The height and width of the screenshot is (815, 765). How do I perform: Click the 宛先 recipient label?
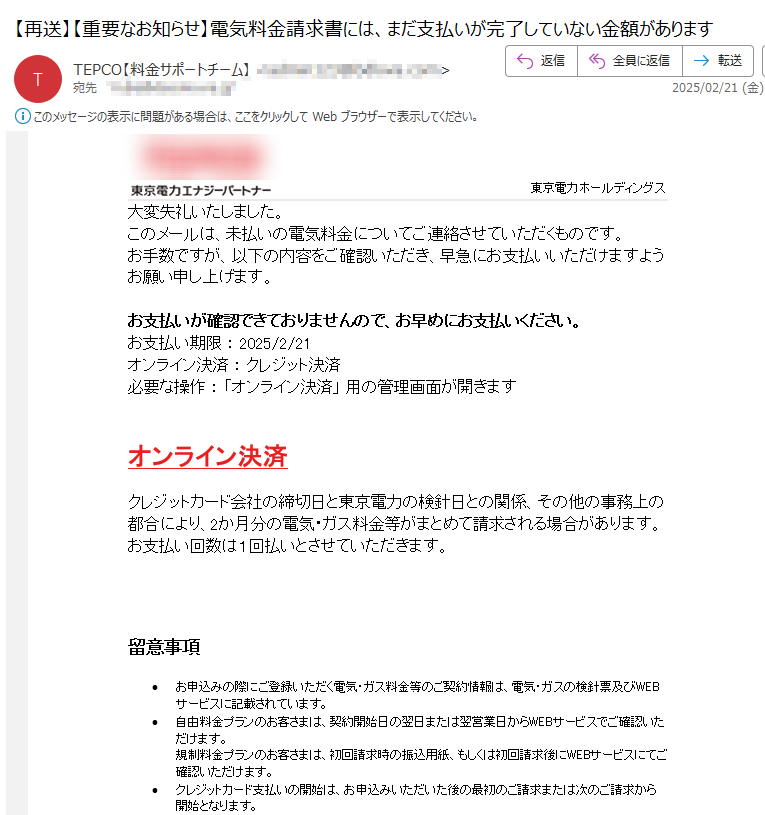85,88
